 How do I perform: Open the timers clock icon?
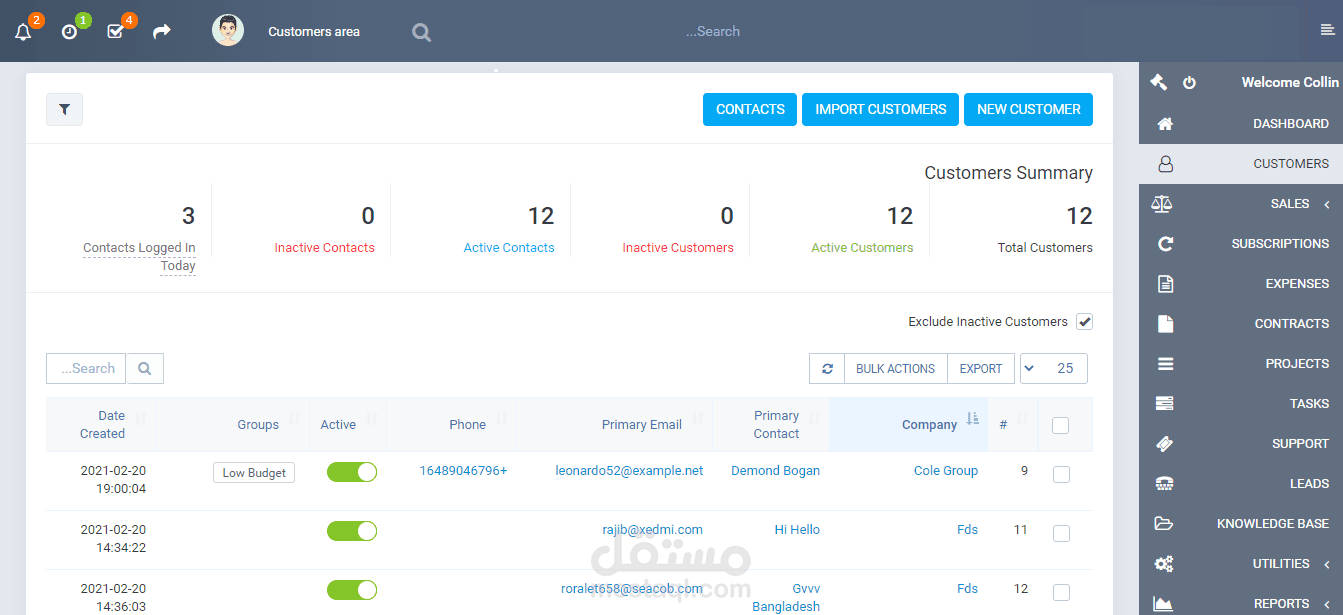pyautogui.click(x=69, y=32)
